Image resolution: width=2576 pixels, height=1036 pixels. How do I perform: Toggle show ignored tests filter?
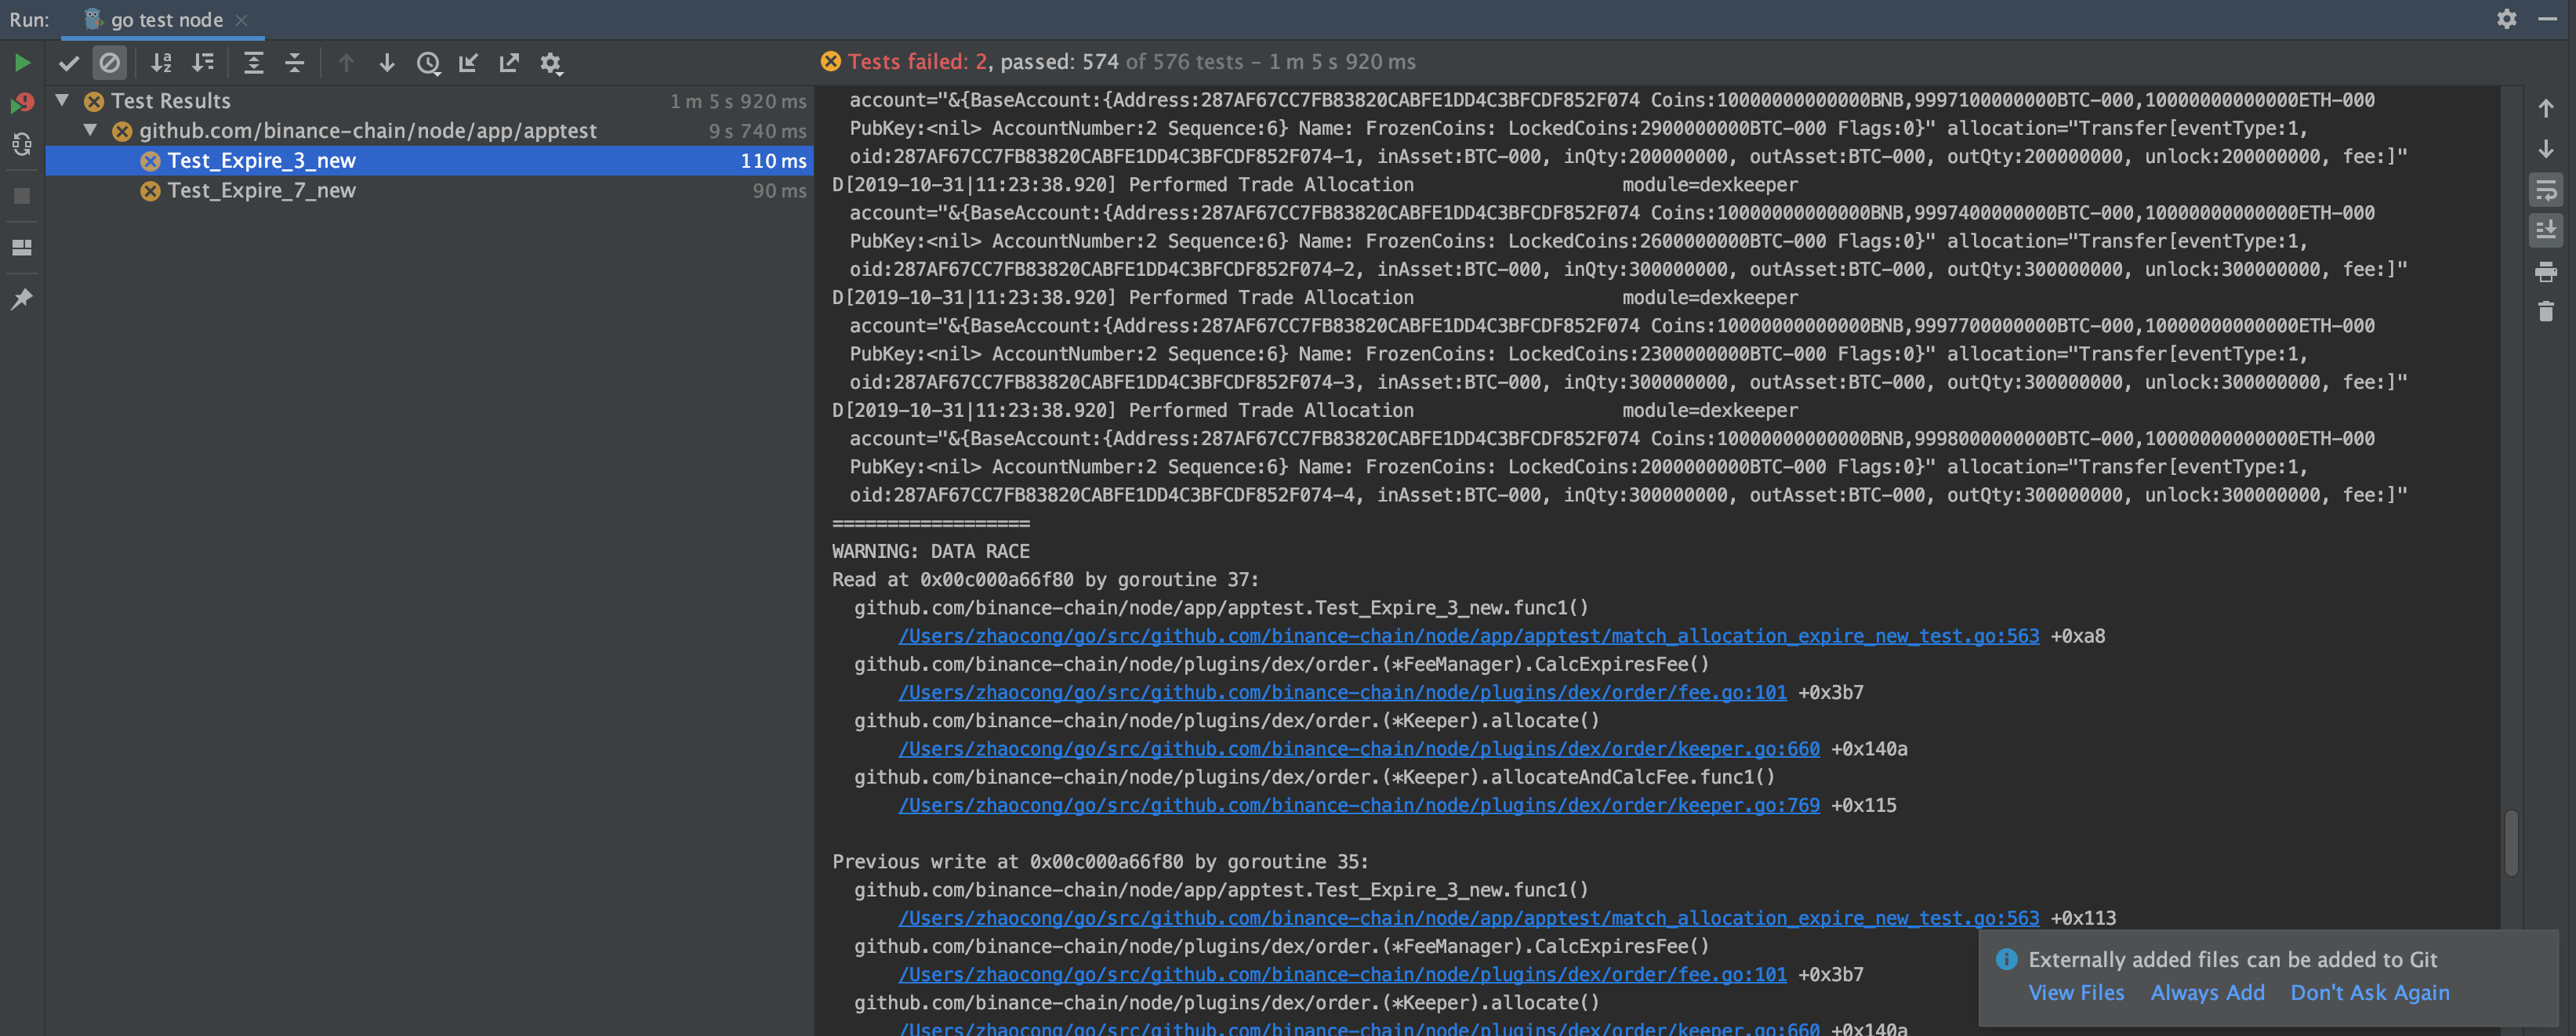pyautogui.click(x=109, y=63)
